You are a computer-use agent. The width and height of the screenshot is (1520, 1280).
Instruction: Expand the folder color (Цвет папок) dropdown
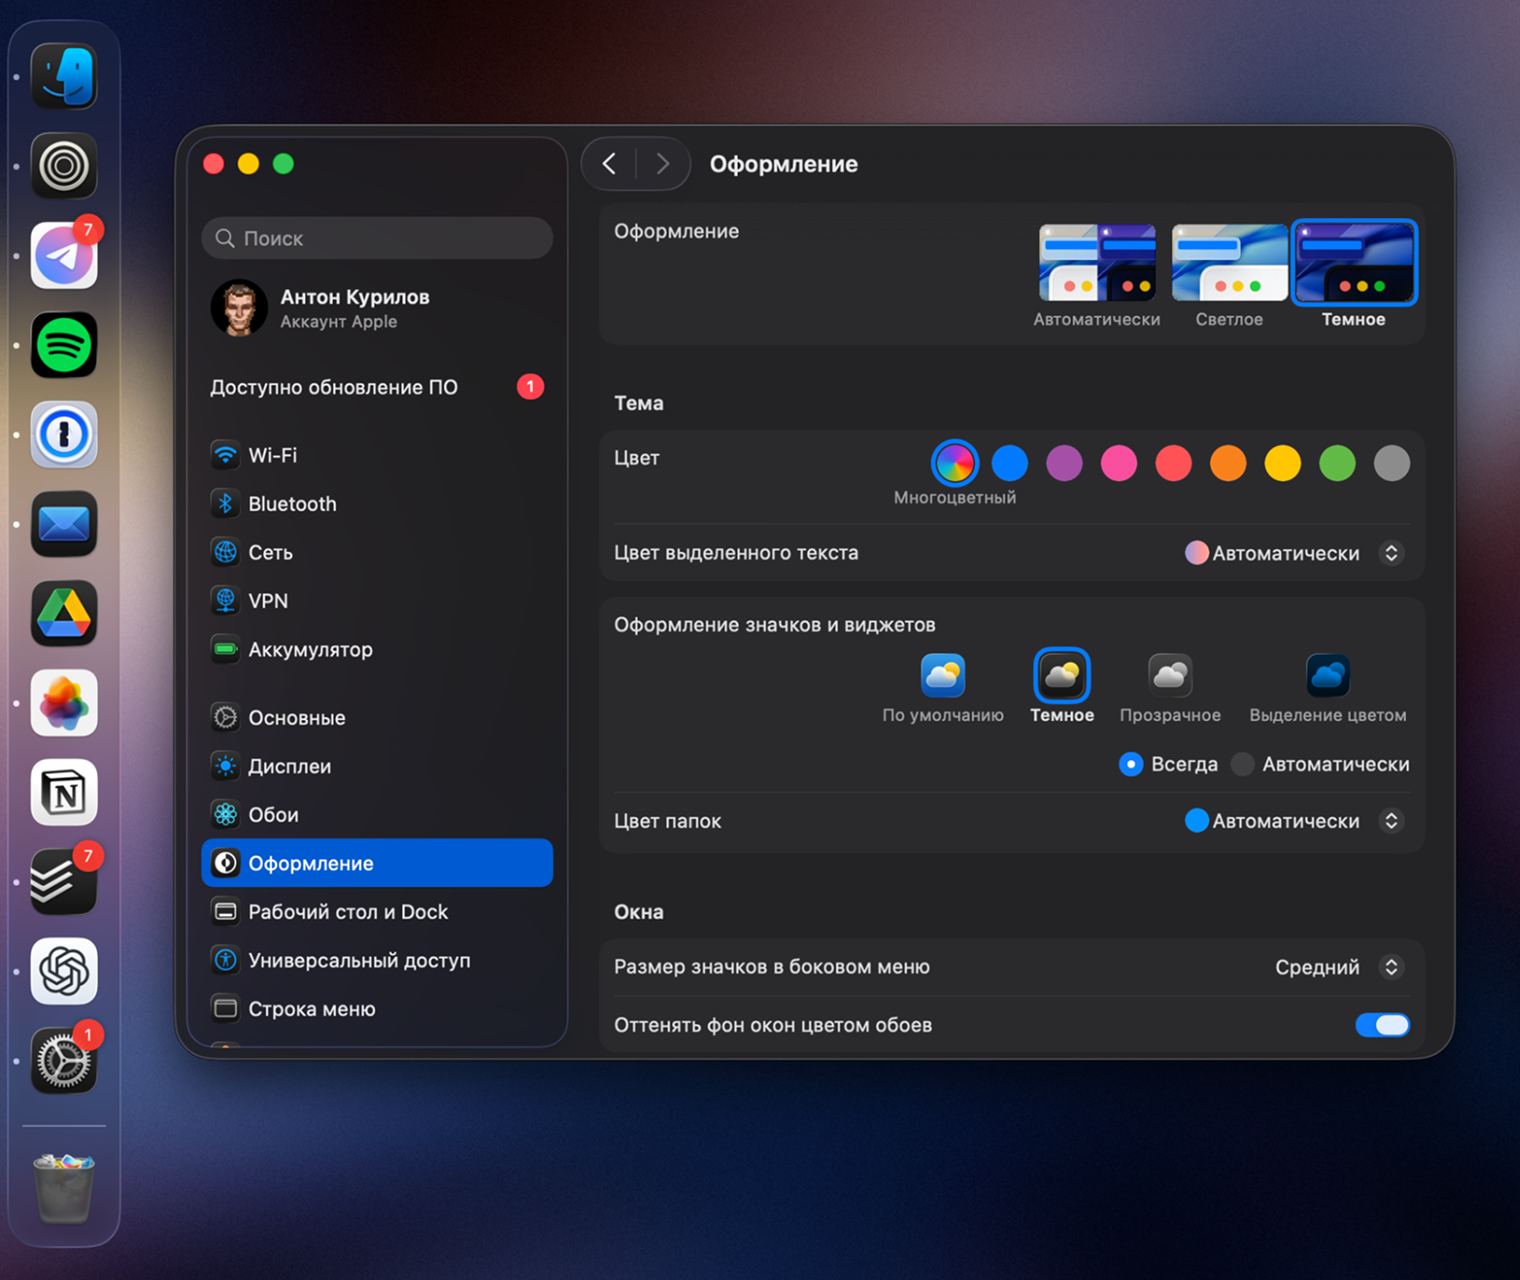(1294, 821)
